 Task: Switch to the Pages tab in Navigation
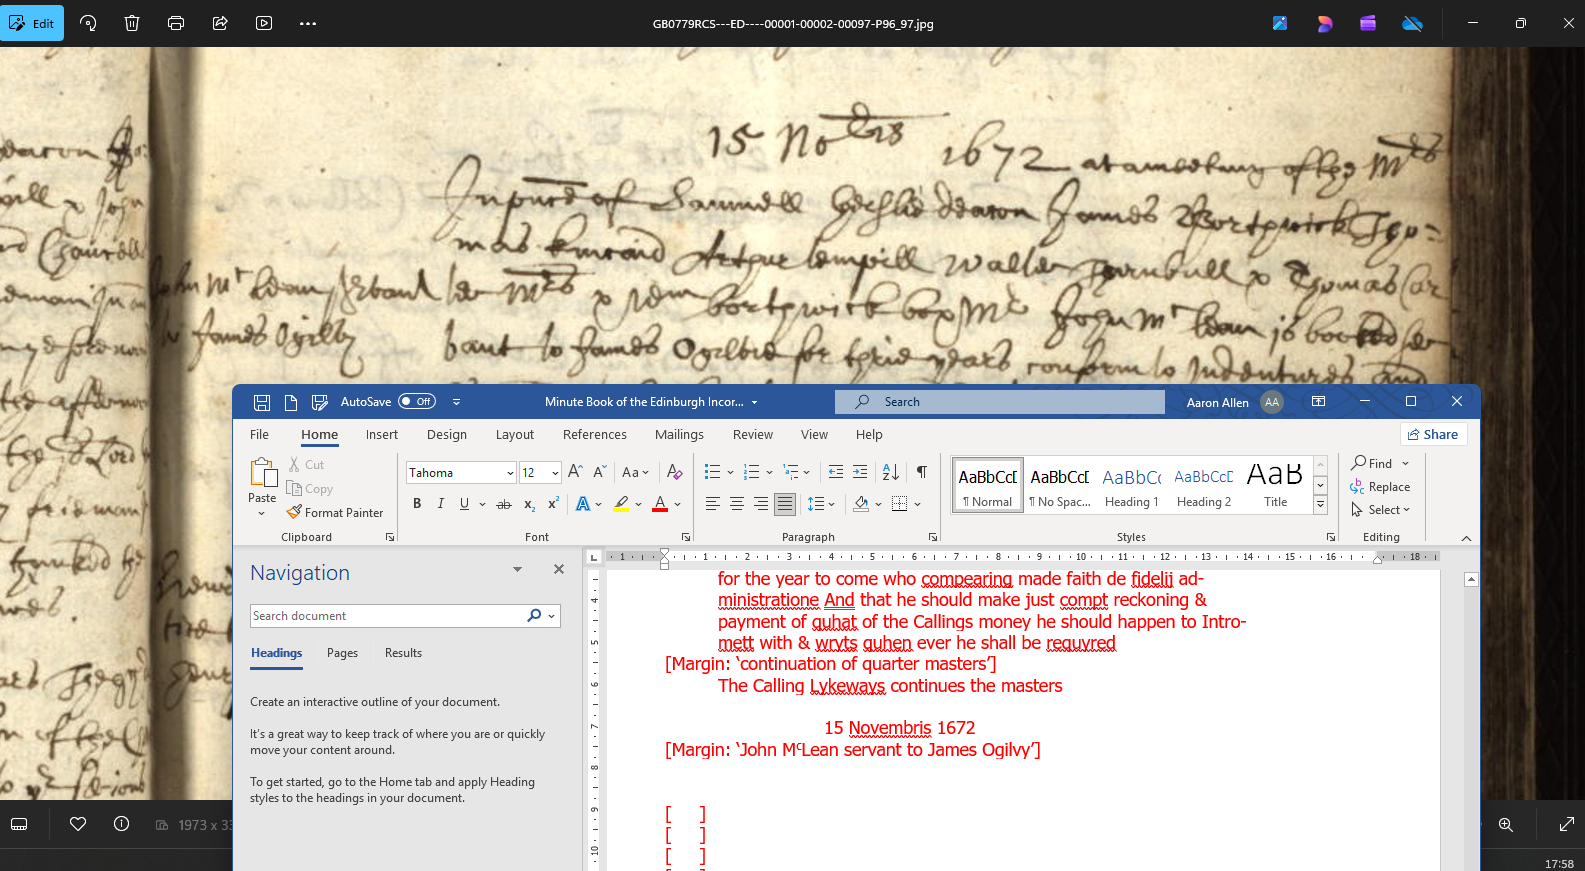[x=342, y=653]
